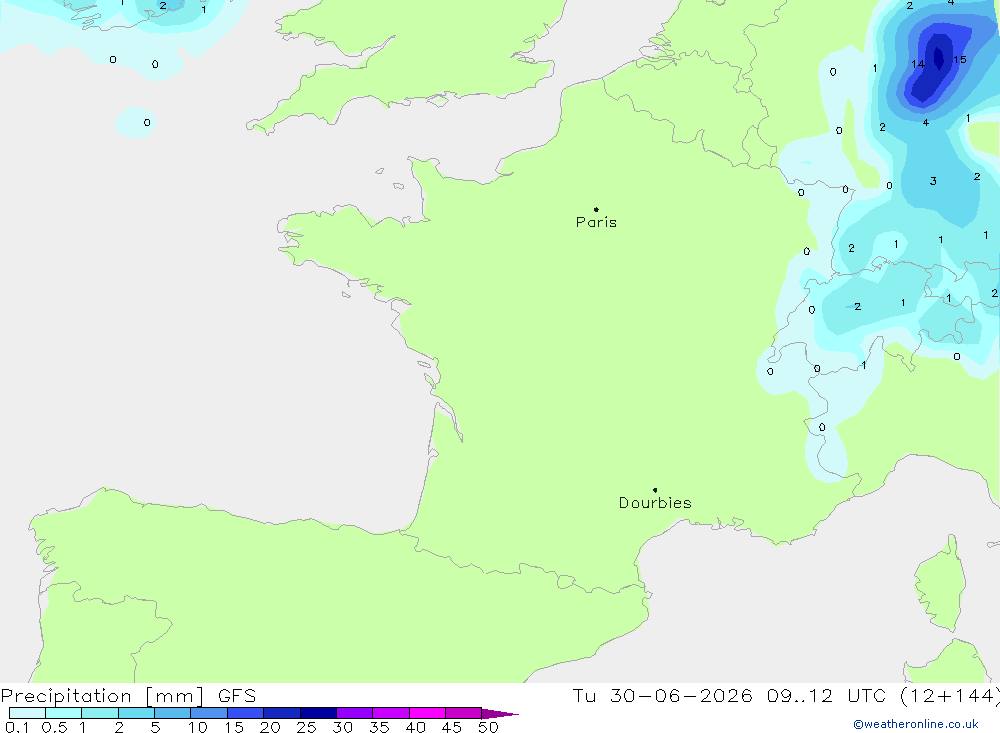Pick the 0.1–0.5 mm legend color swatch
The height and width of the screenshot is (733, 1000).
click(x=27, y=713)
